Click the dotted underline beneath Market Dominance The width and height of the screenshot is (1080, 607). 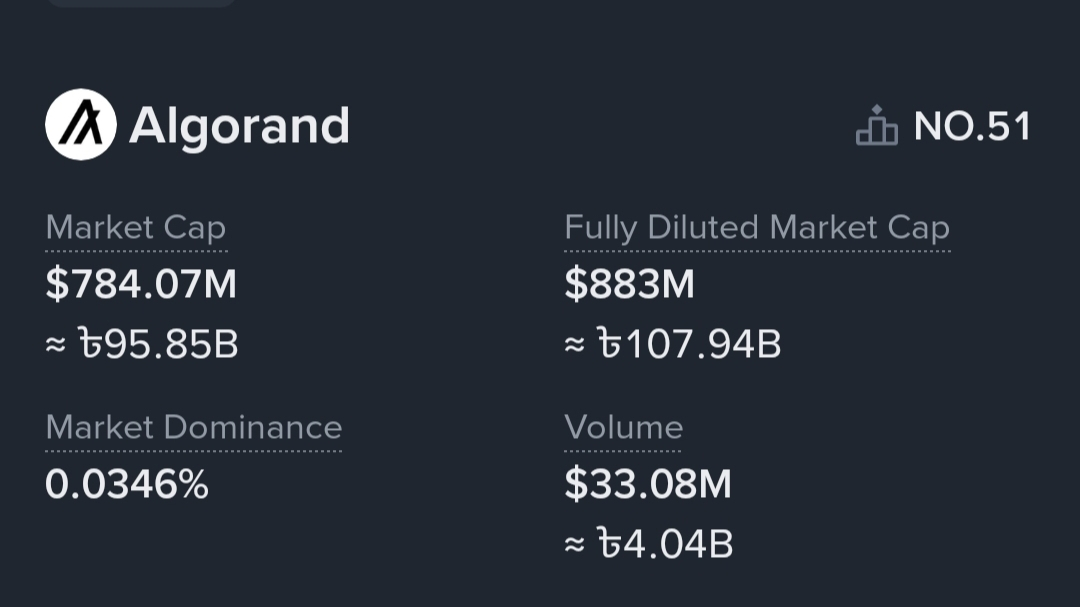point(194,450)
